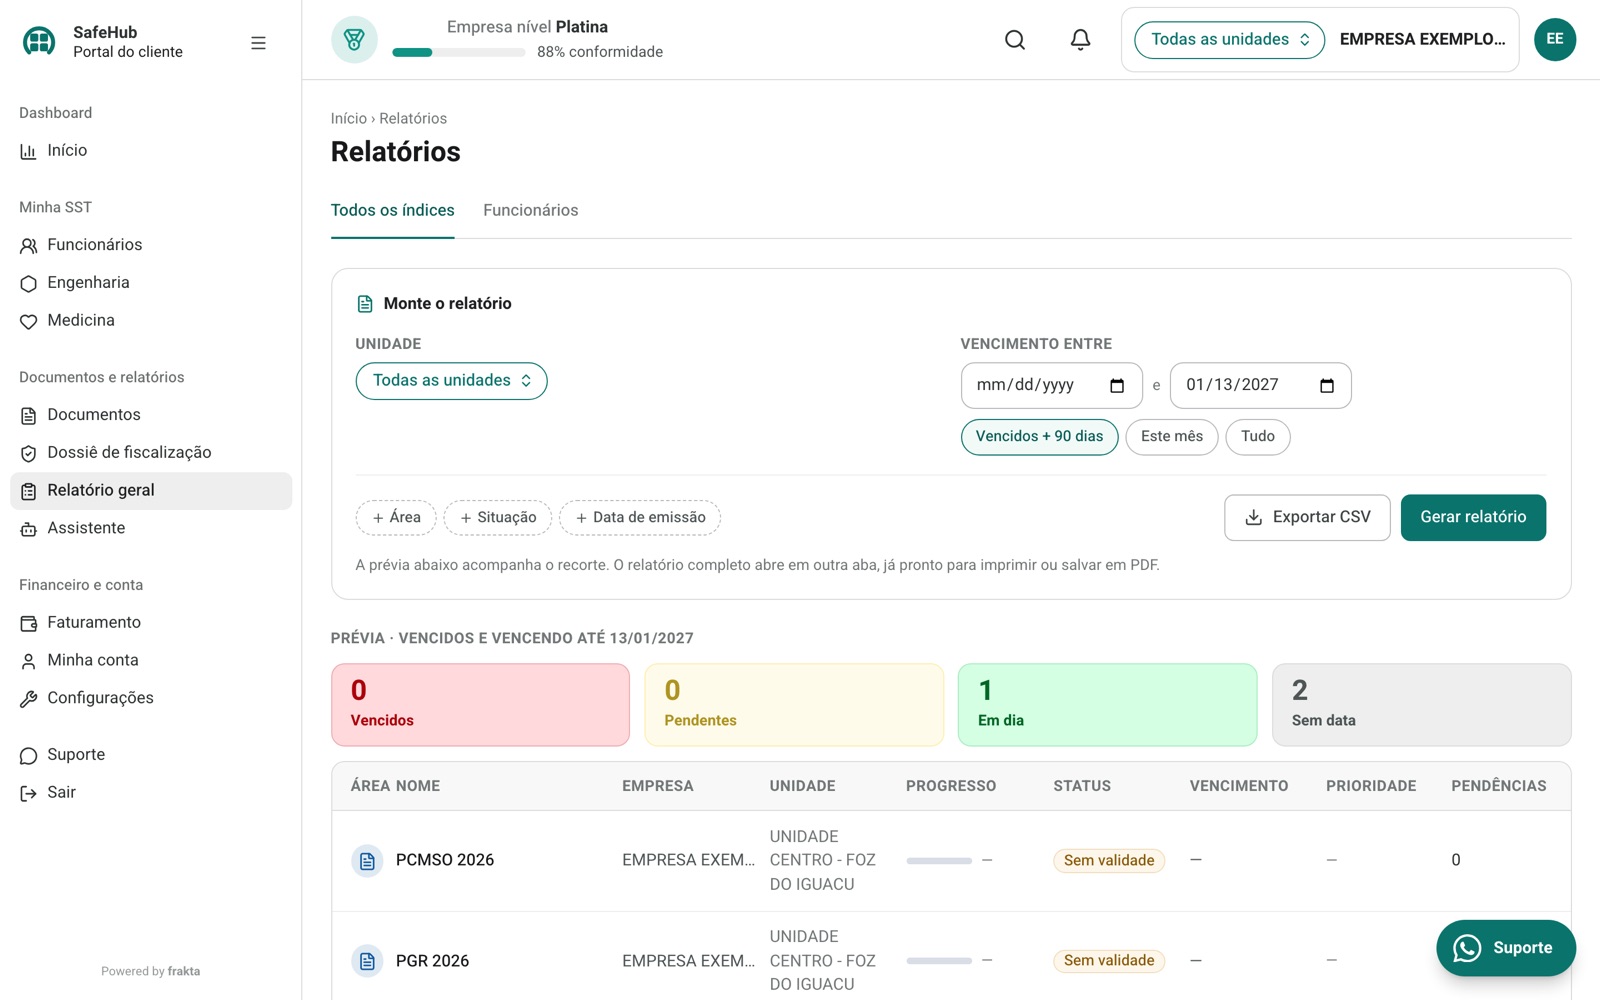Open Medicina in the sidebar
The height and width of the screenshot is (1000, 1600).
point(151,321)
